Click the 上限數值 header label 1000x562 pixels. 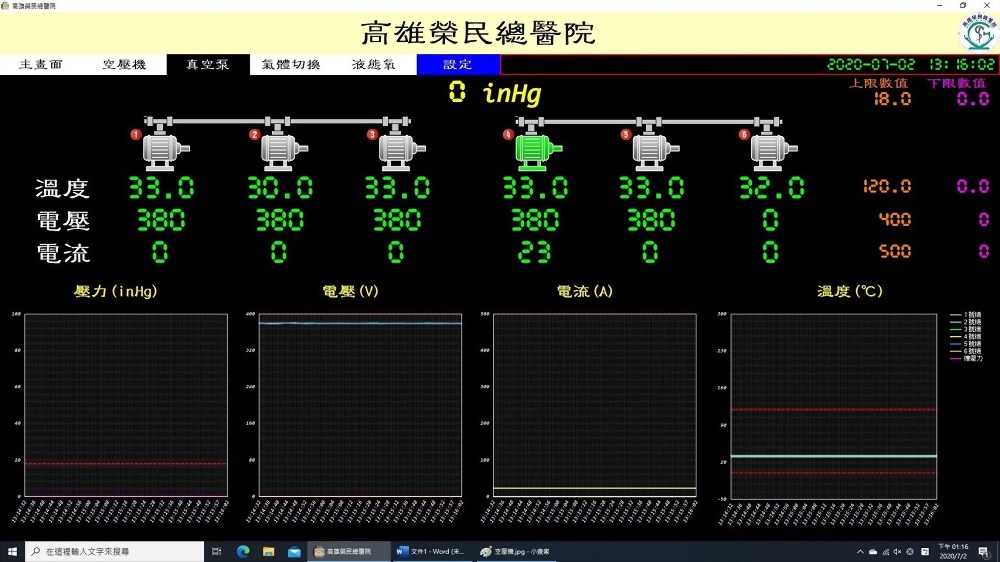click(878, 84)
